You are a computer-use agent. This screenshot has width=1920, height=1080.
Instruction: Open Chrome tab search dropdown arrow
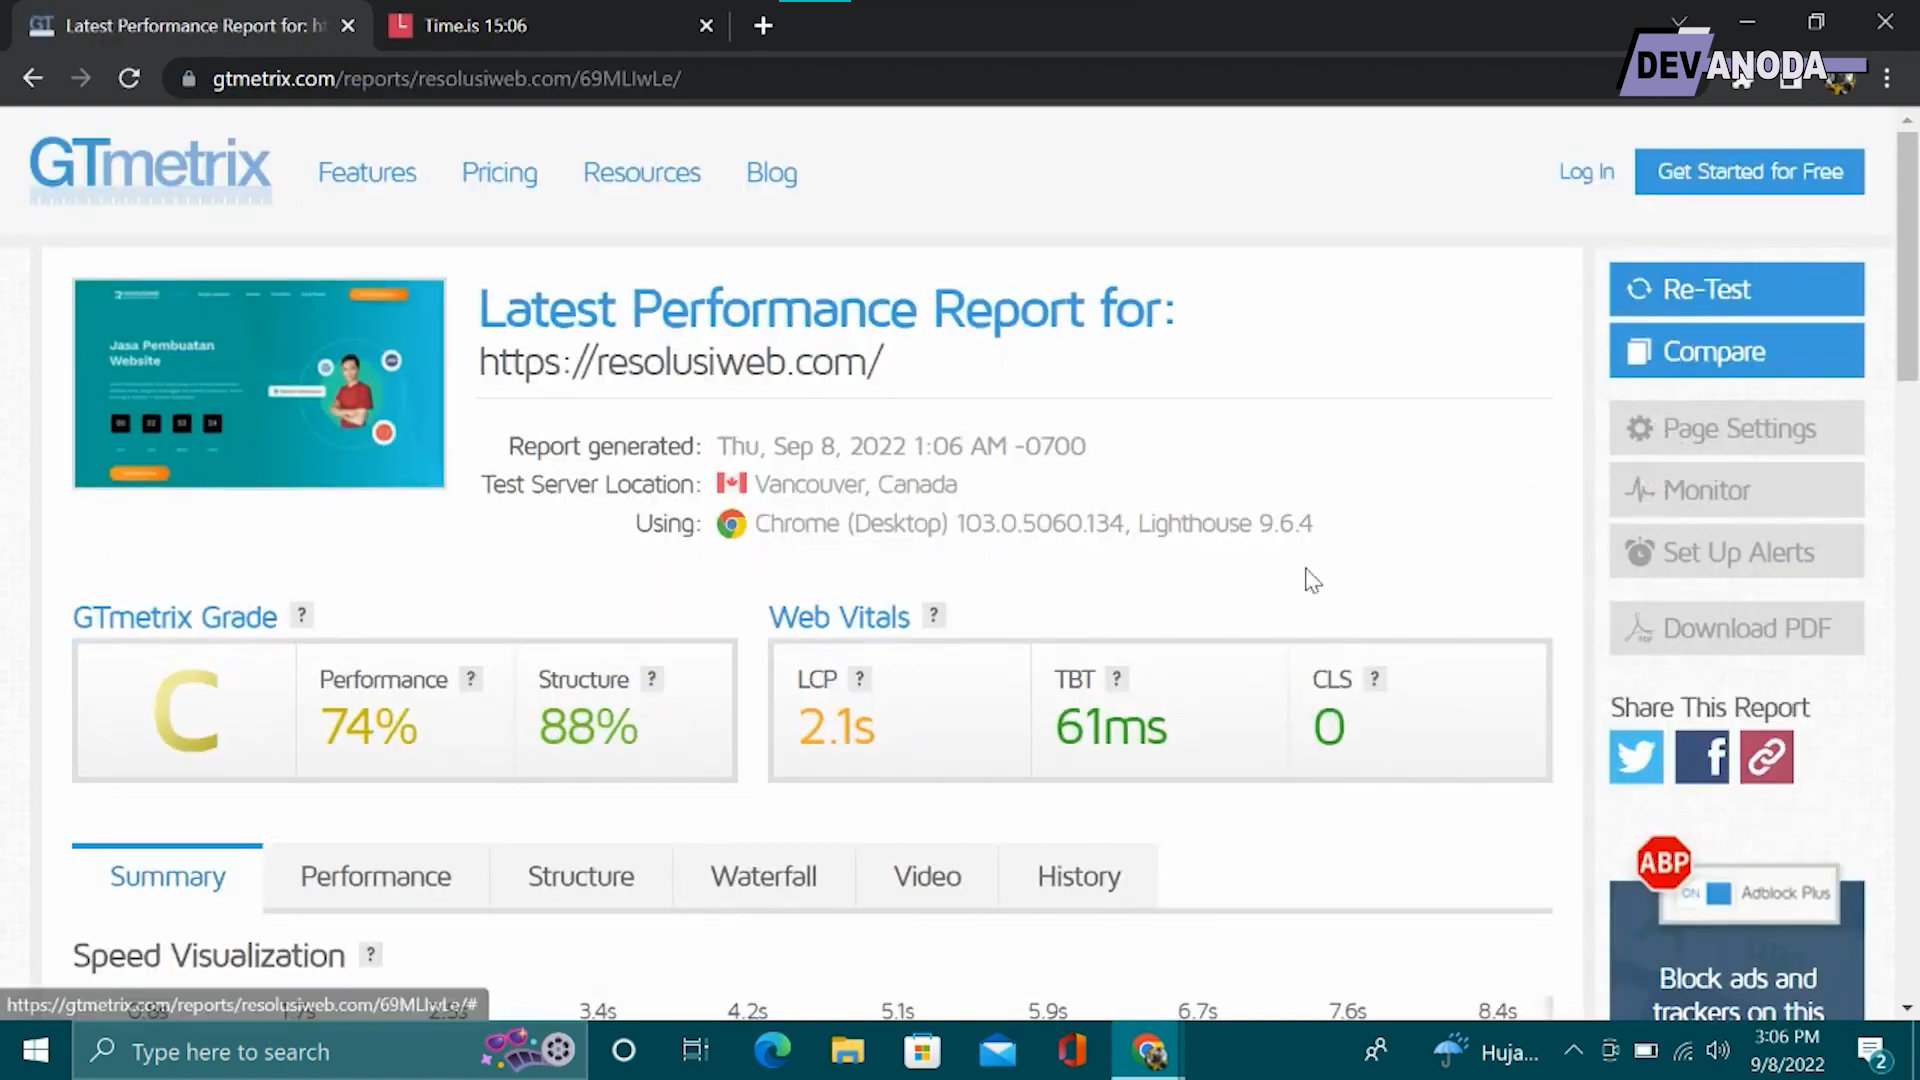1679,22
